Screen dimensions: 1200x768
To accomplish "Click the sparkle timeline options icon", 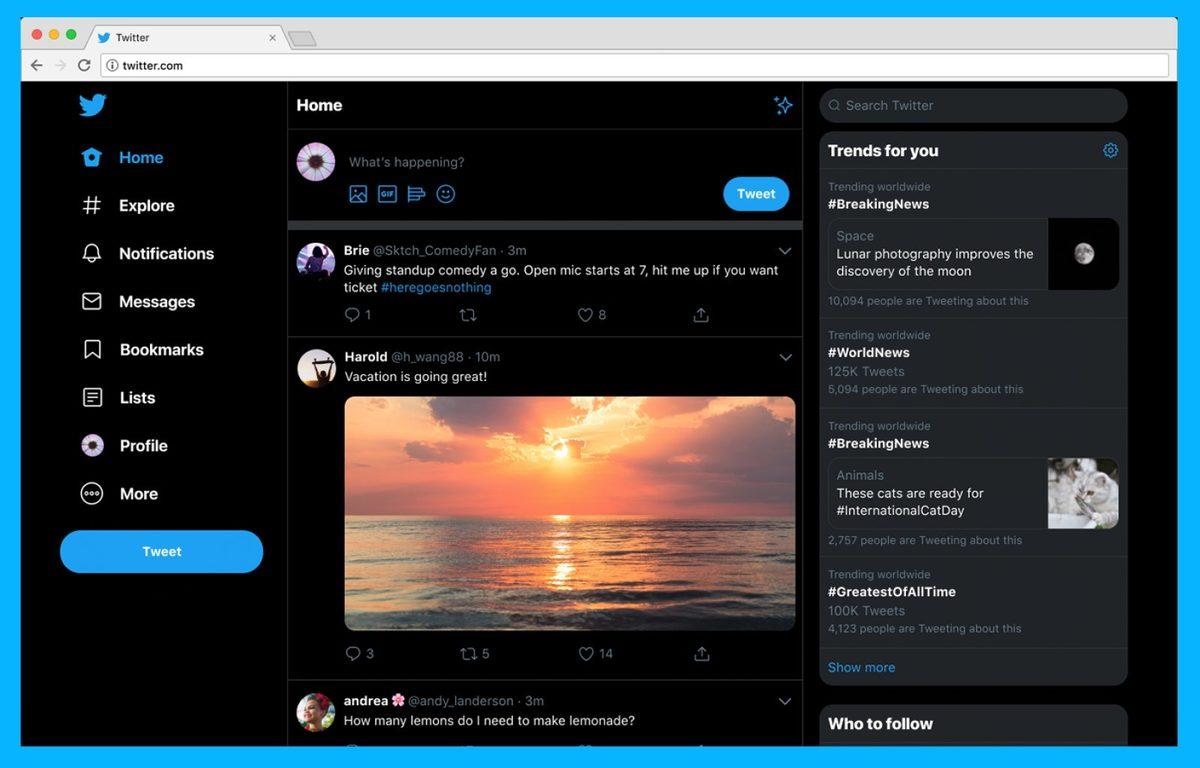I will 783,105.
